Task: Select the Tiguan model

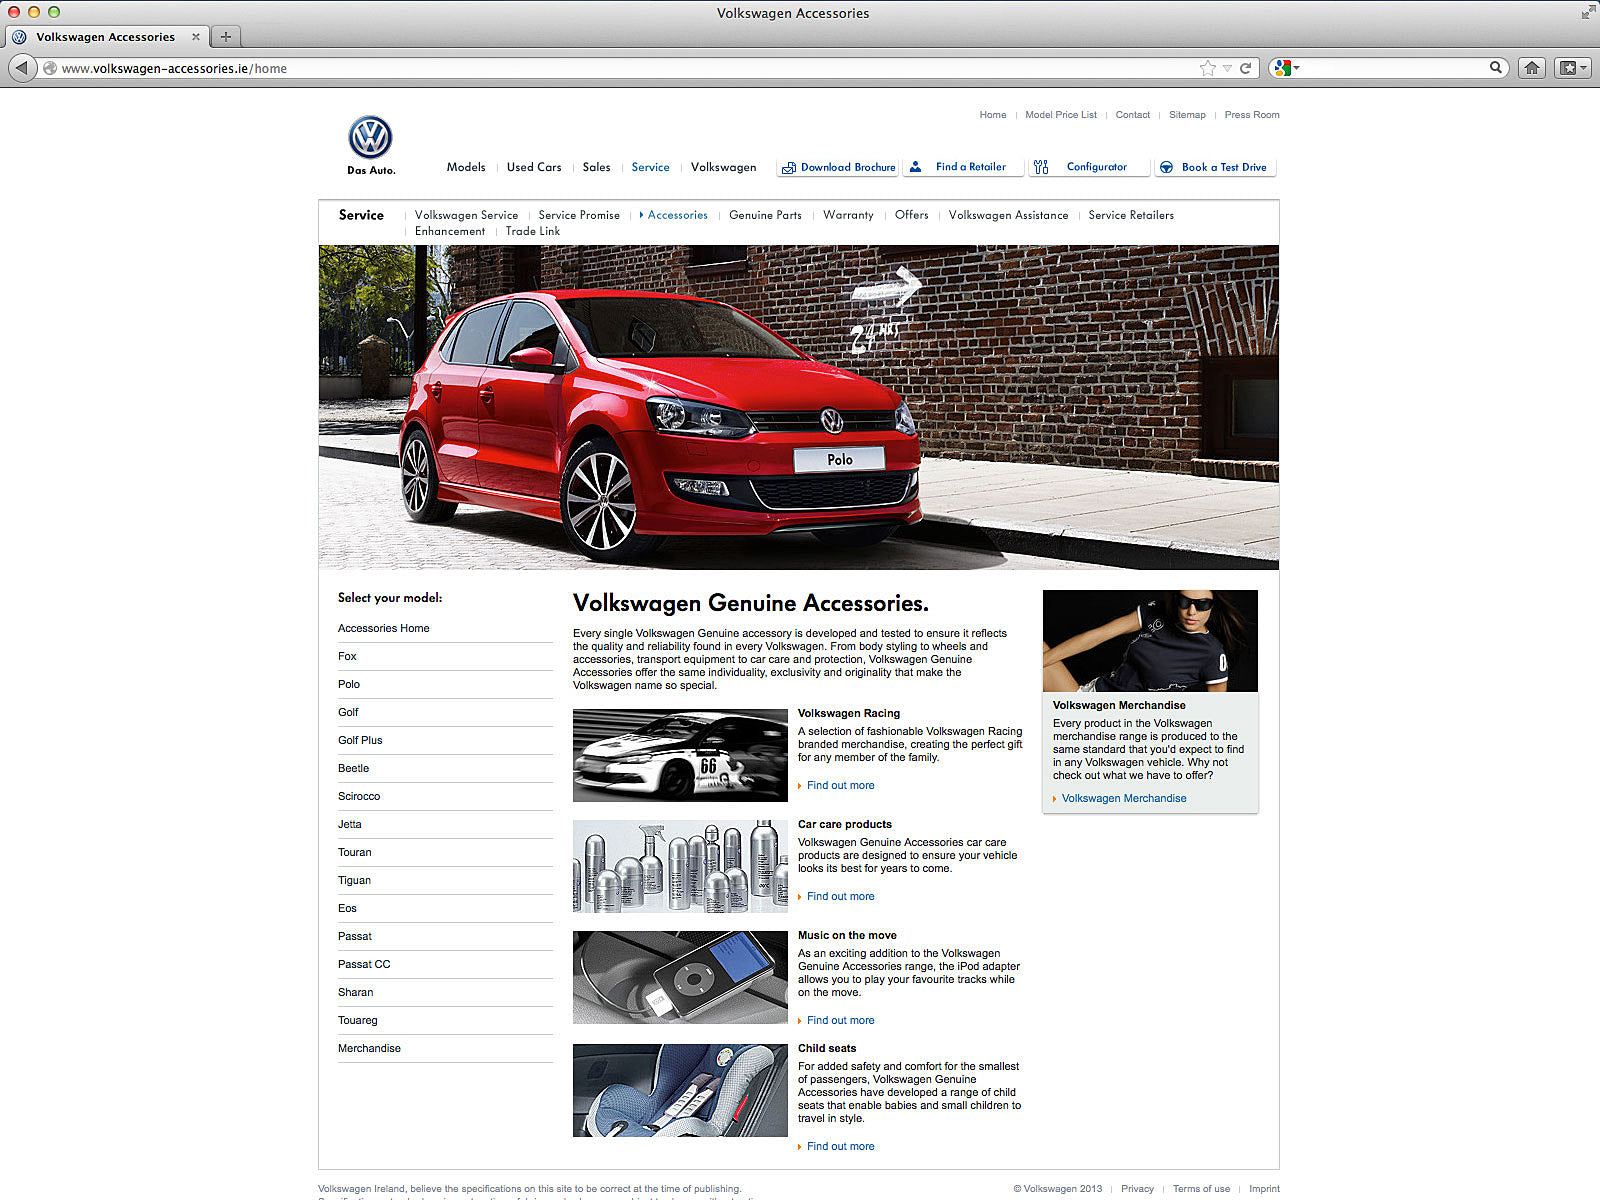Action: [354, 880]
